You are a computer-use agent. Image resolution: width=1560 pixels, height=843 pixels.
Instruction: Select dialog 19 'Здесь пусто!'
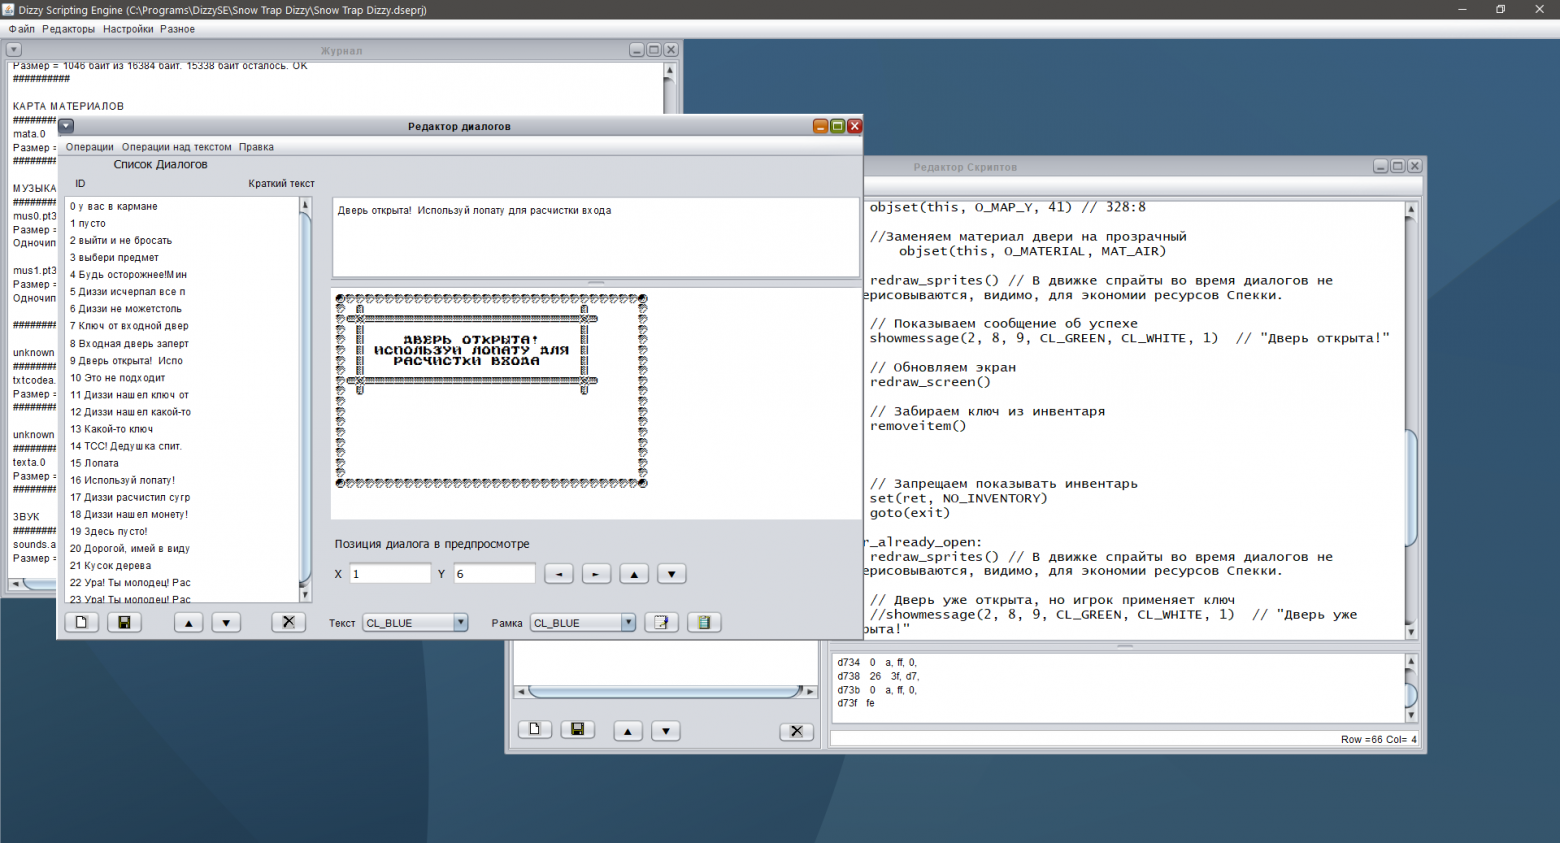183,531
